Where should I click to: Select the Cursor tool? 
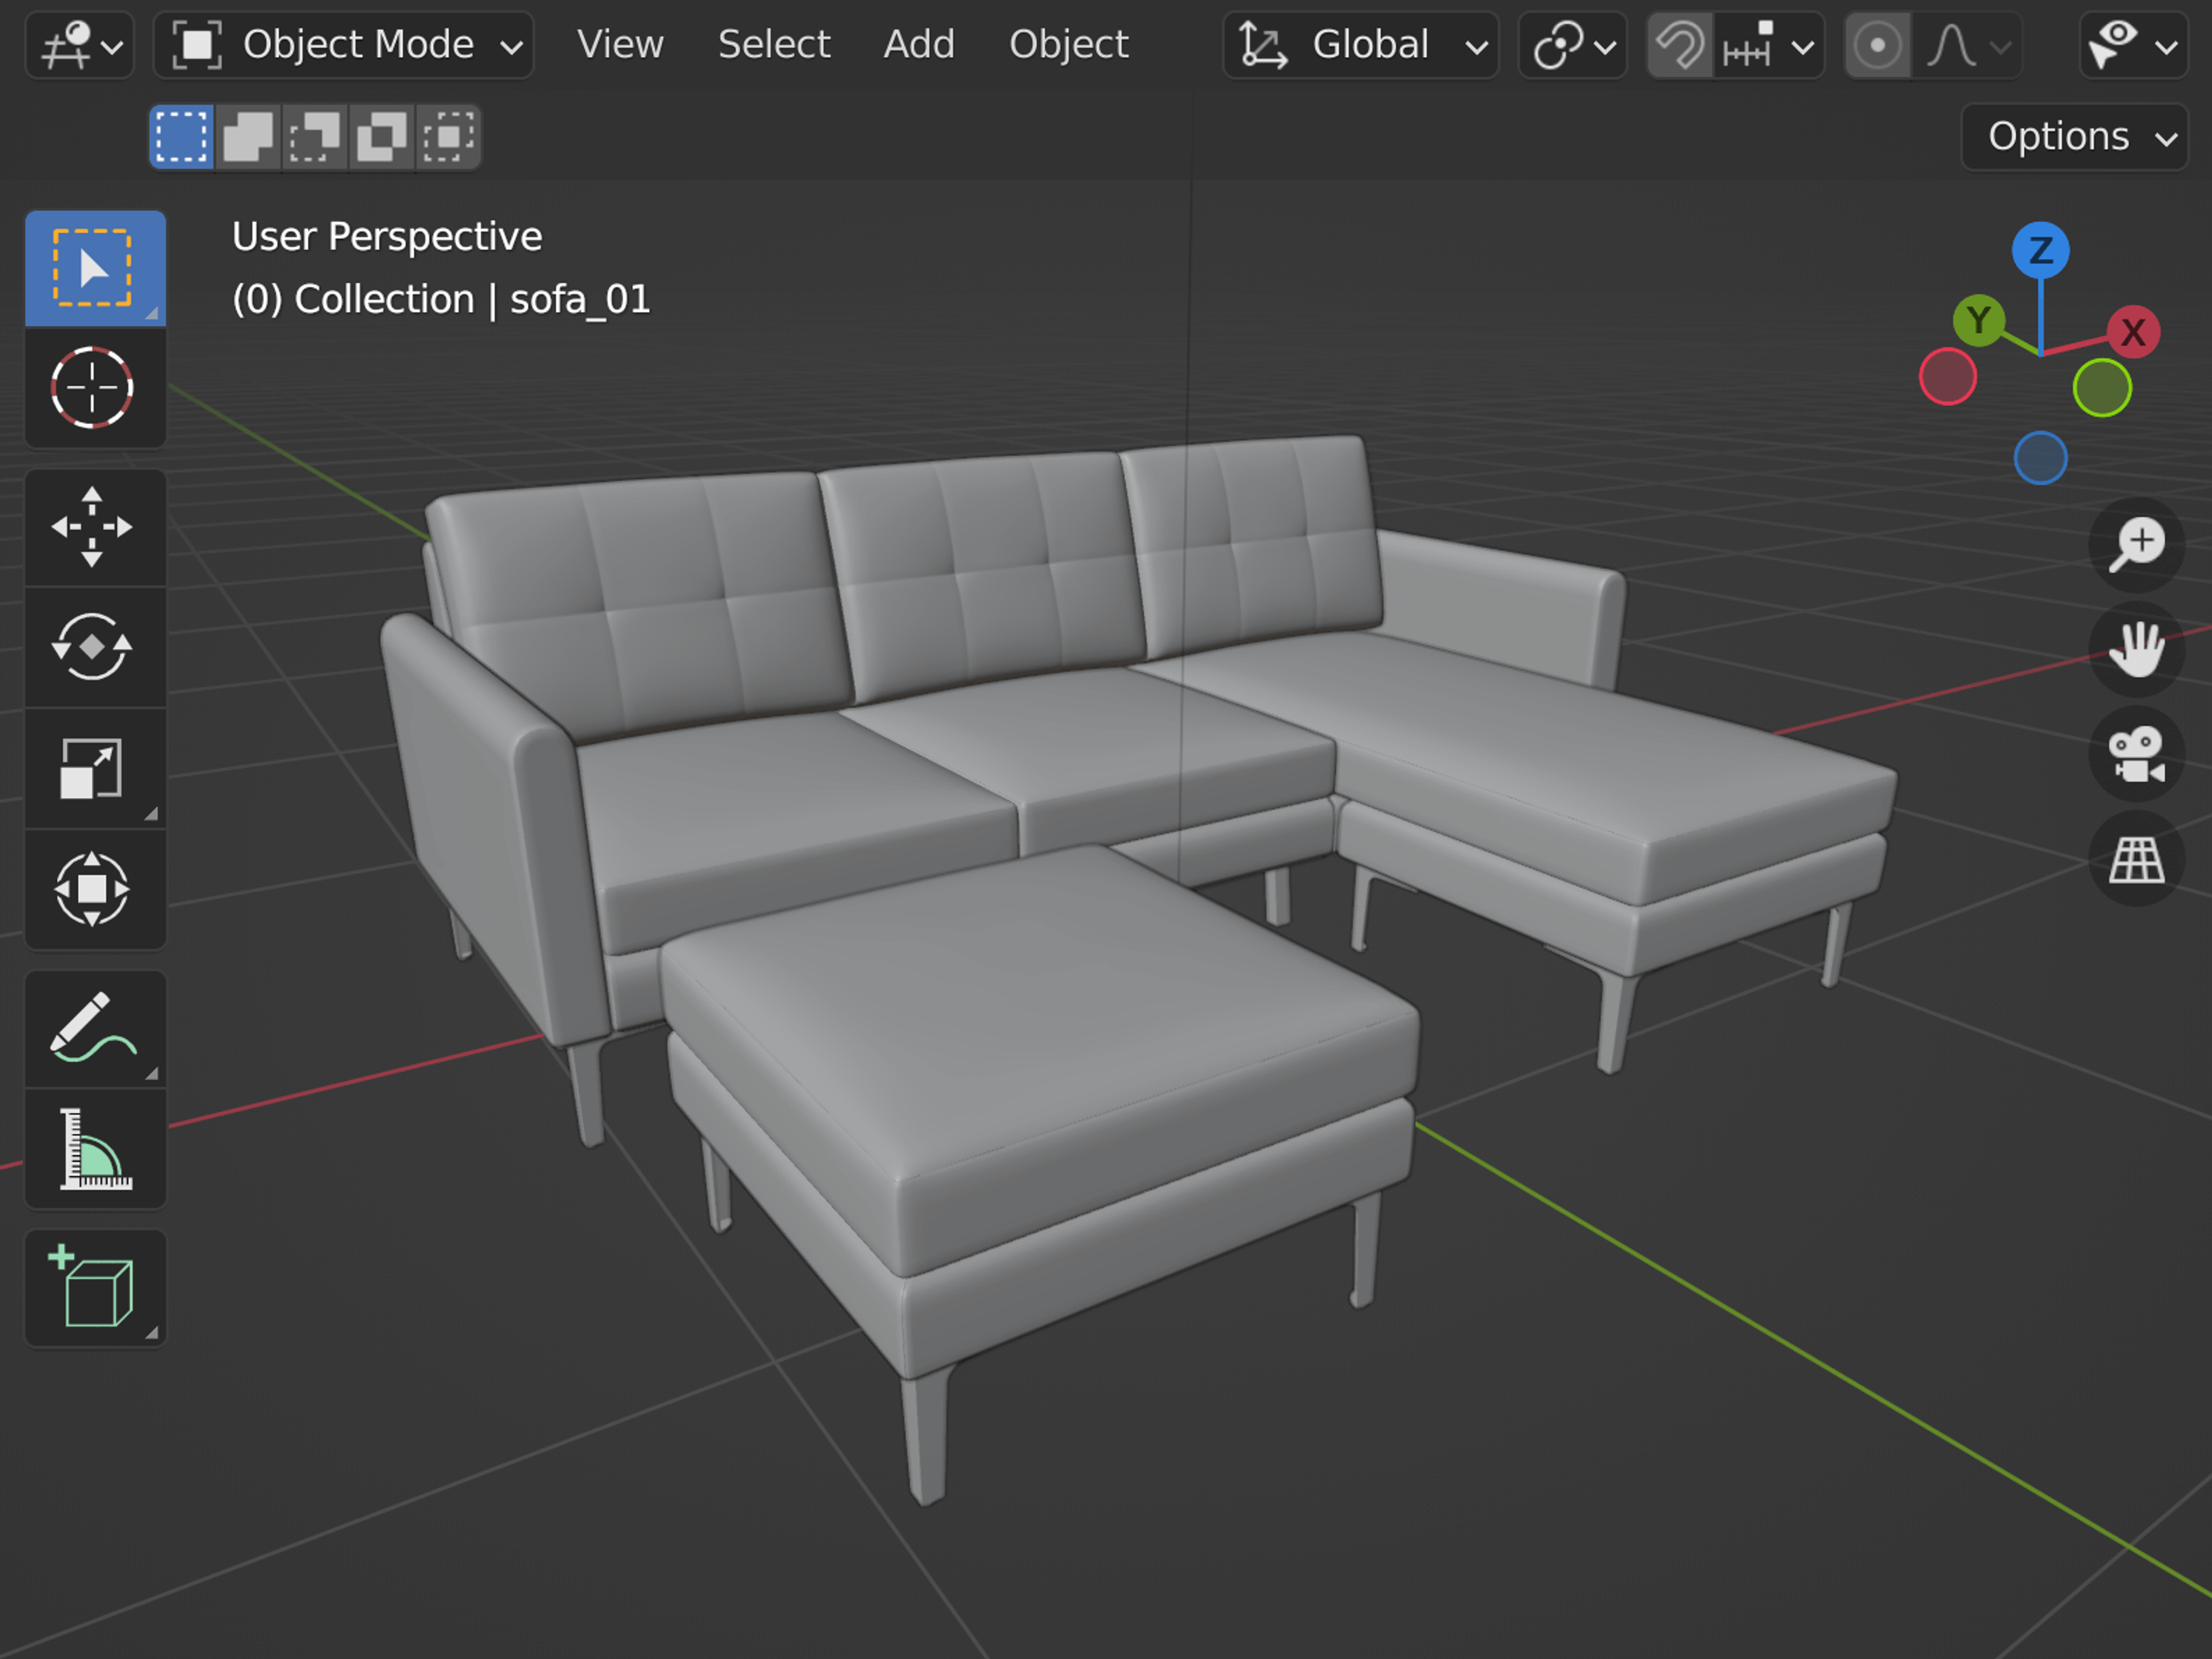pyautogui.click(x=92, y=388)
